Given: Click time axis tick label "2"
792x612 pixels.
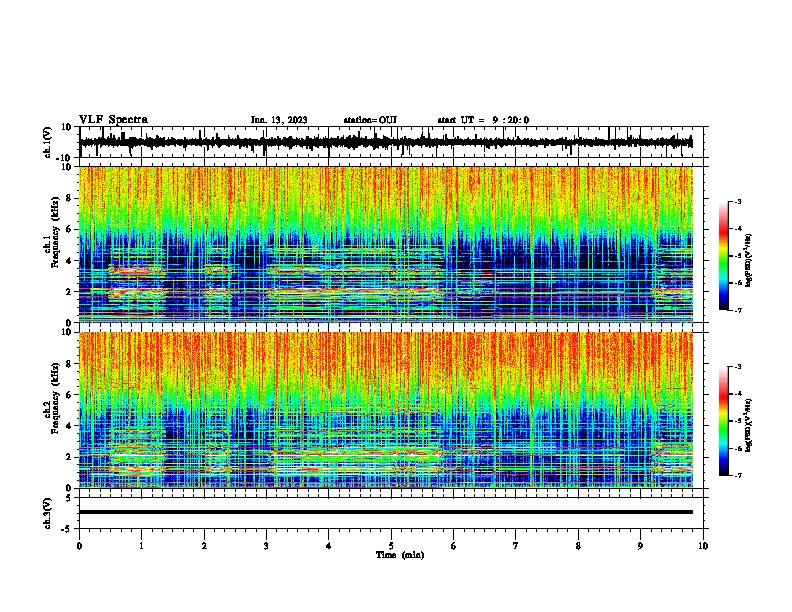Looking at the screenshot, I should coord(204,546).
